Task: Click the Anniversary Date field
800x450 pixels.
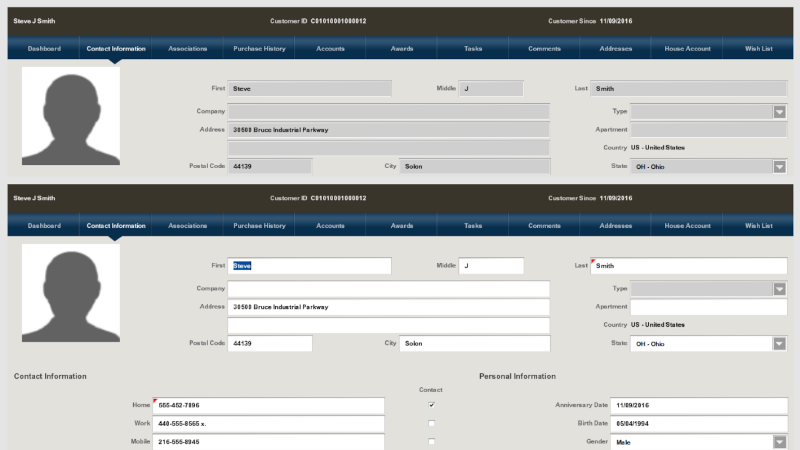Action: [699, 405]
